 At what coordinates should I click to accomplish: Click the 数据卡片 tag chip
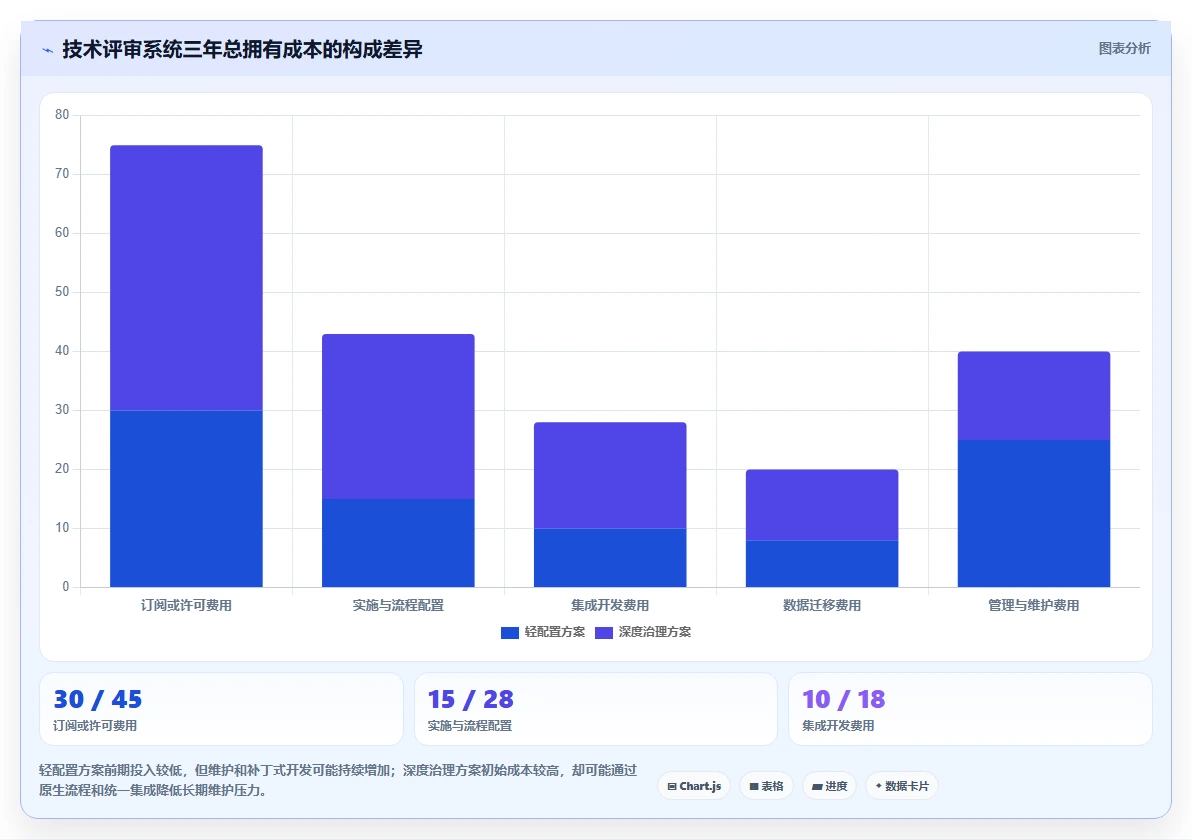coord(902,786)
